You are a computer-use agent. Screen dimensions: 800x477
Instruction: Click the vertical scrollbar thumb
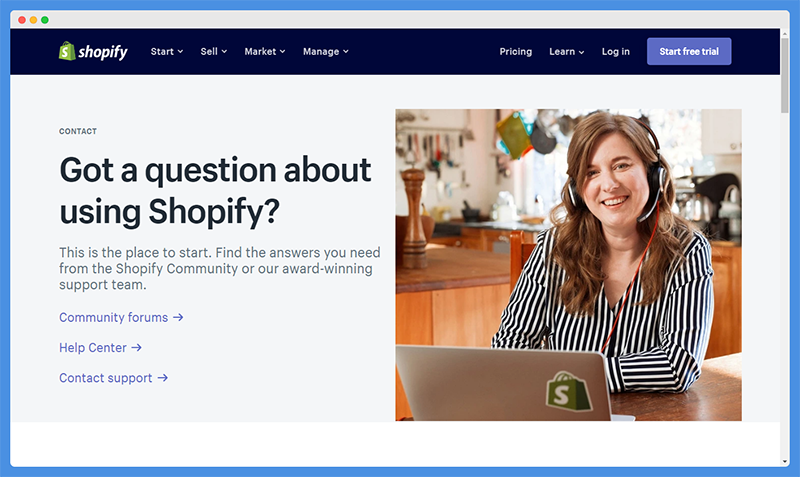785,74
